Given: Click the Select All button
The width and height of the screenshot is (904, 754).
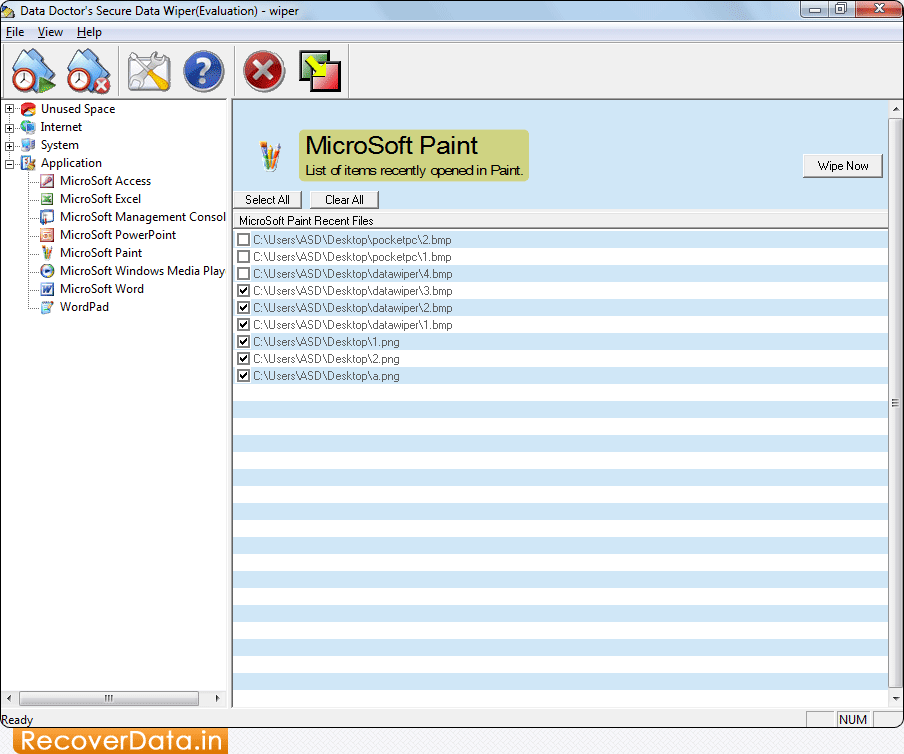Looking at the screenshot, I should 268,199.
